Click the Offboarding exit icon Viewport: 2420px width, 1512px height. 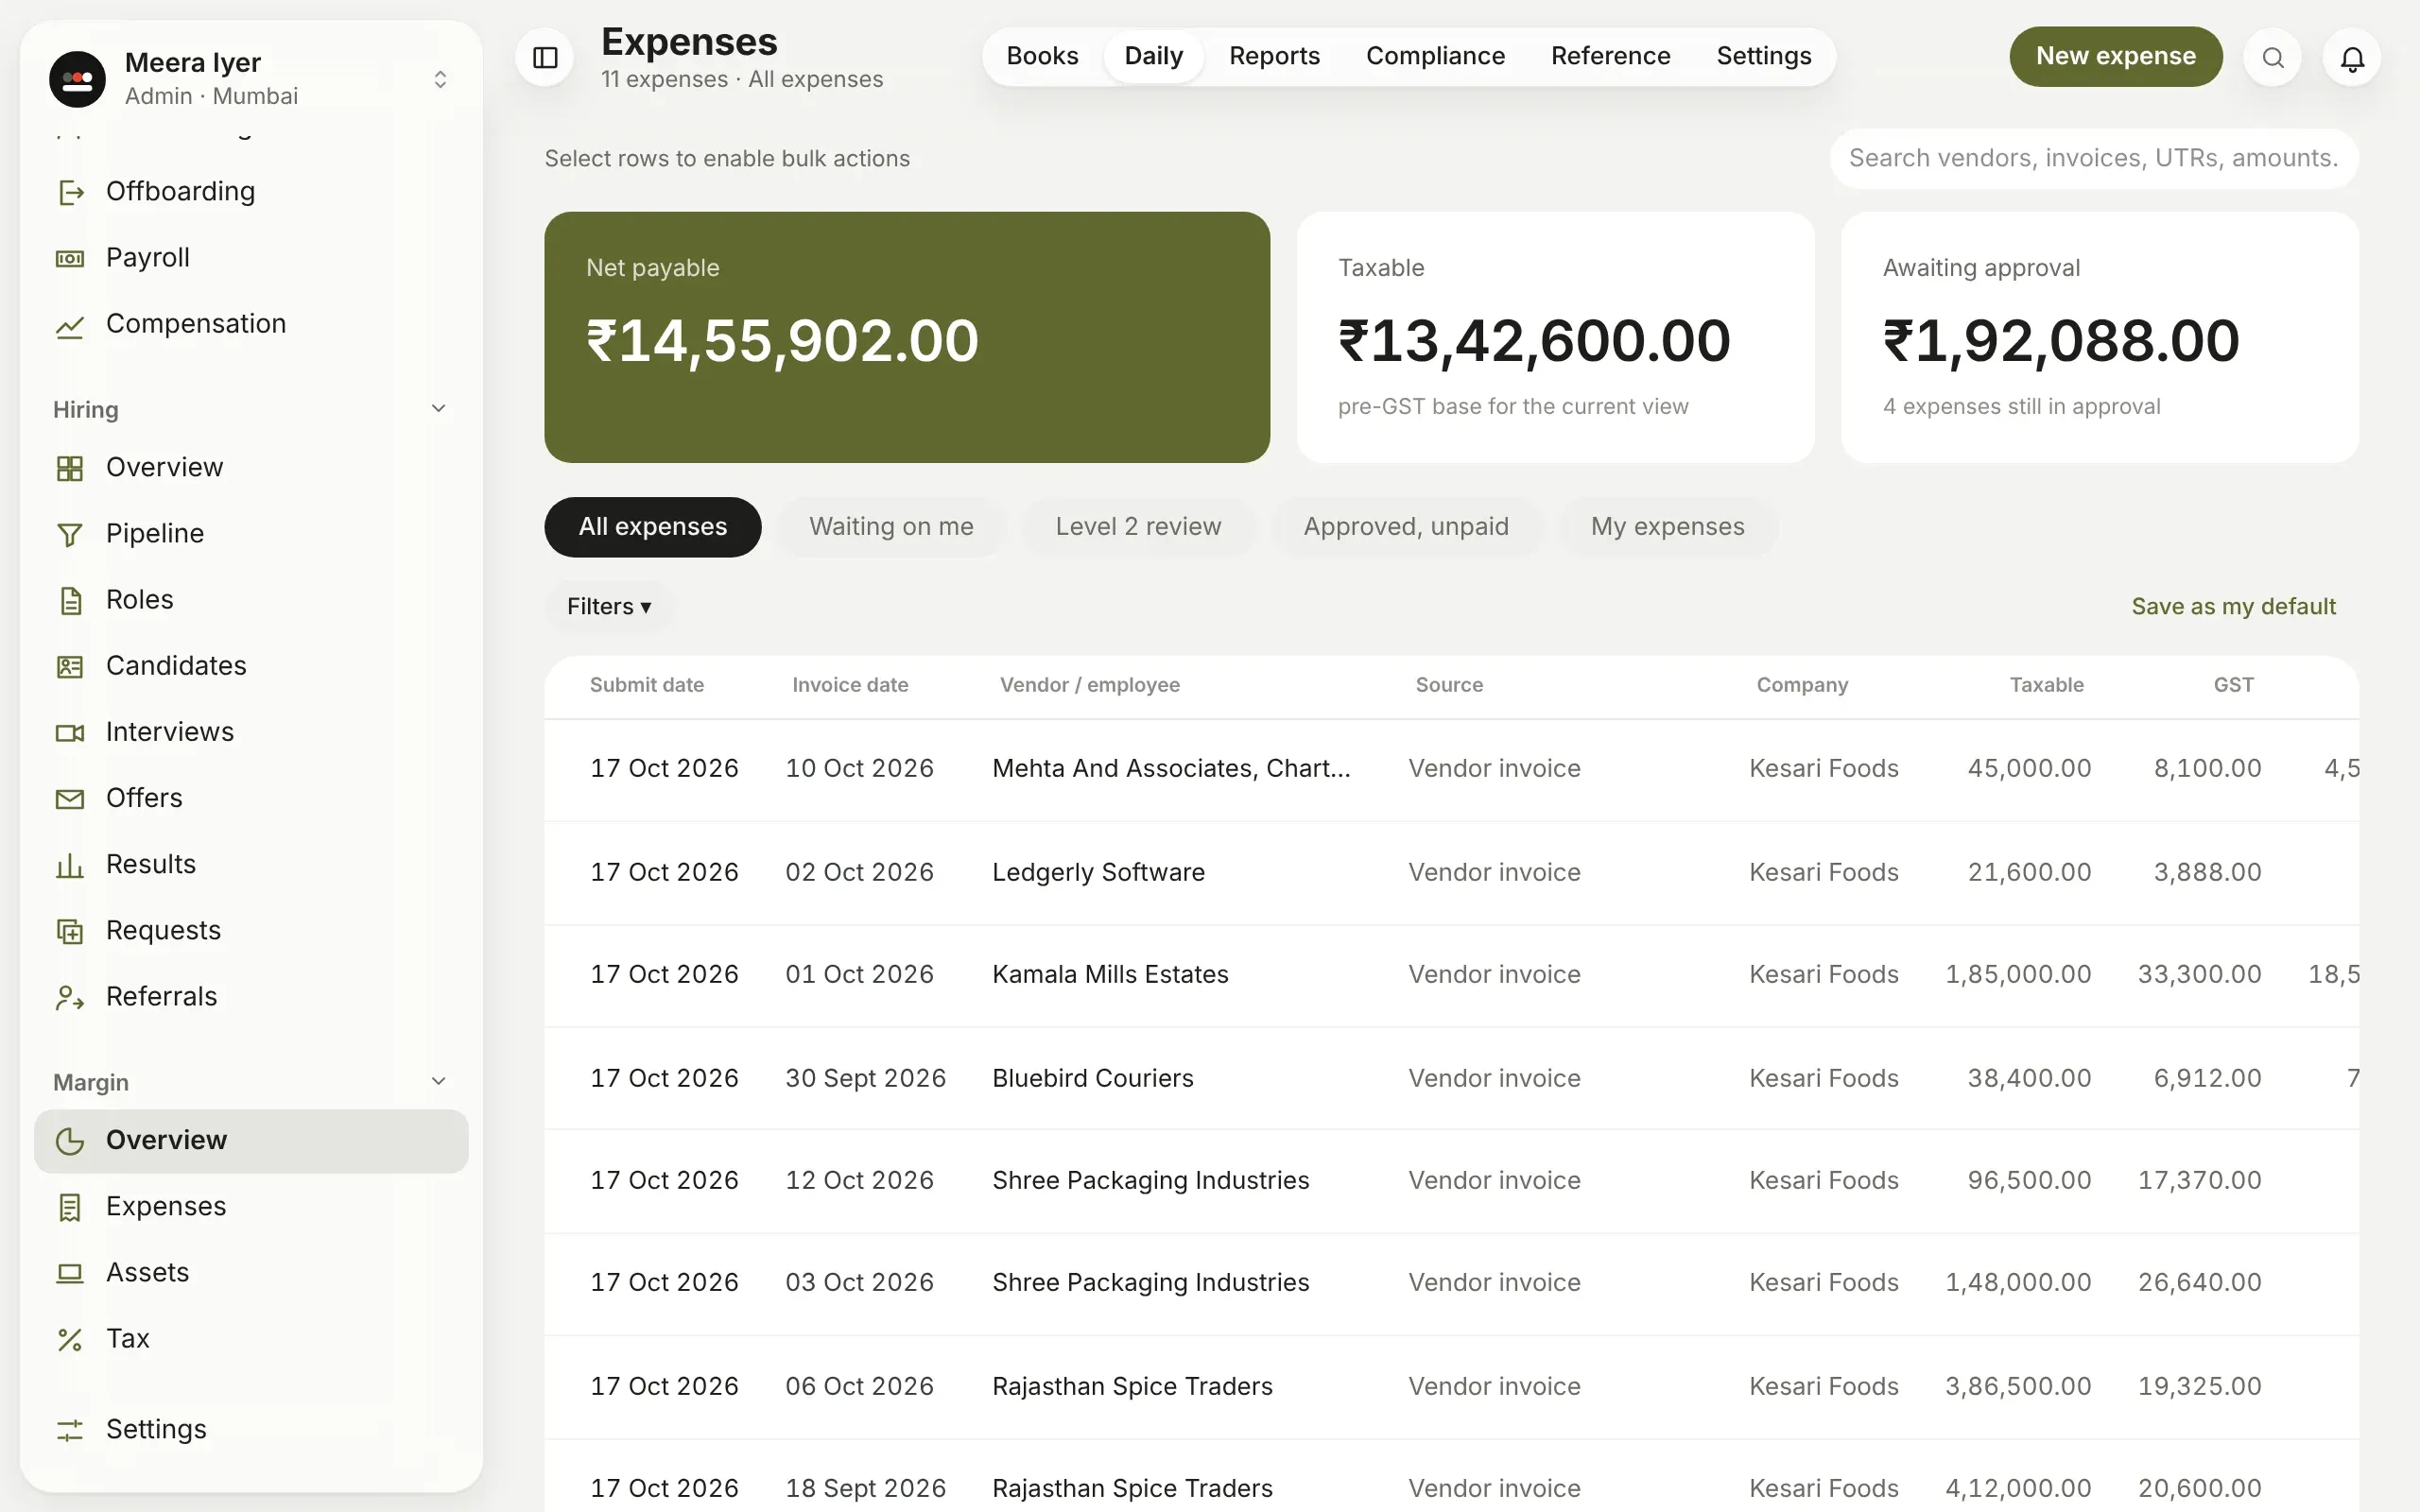coord(70,192)
